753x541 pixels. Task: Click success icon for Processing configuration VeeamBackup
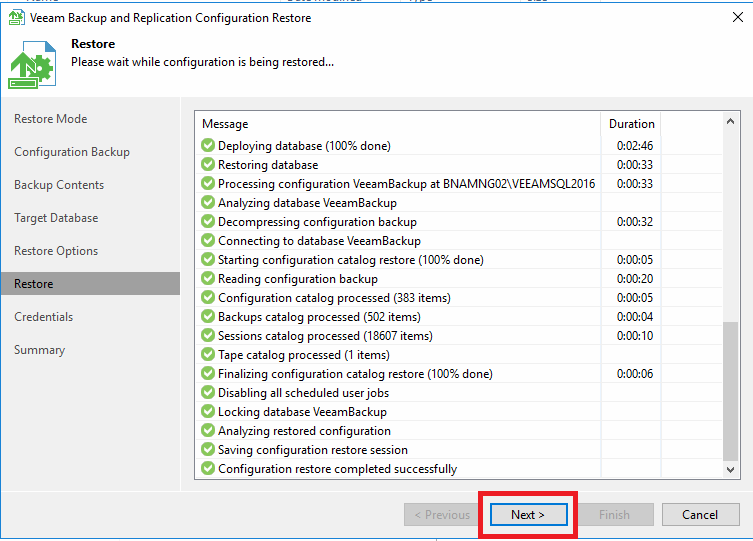click(x=208, y=183)
